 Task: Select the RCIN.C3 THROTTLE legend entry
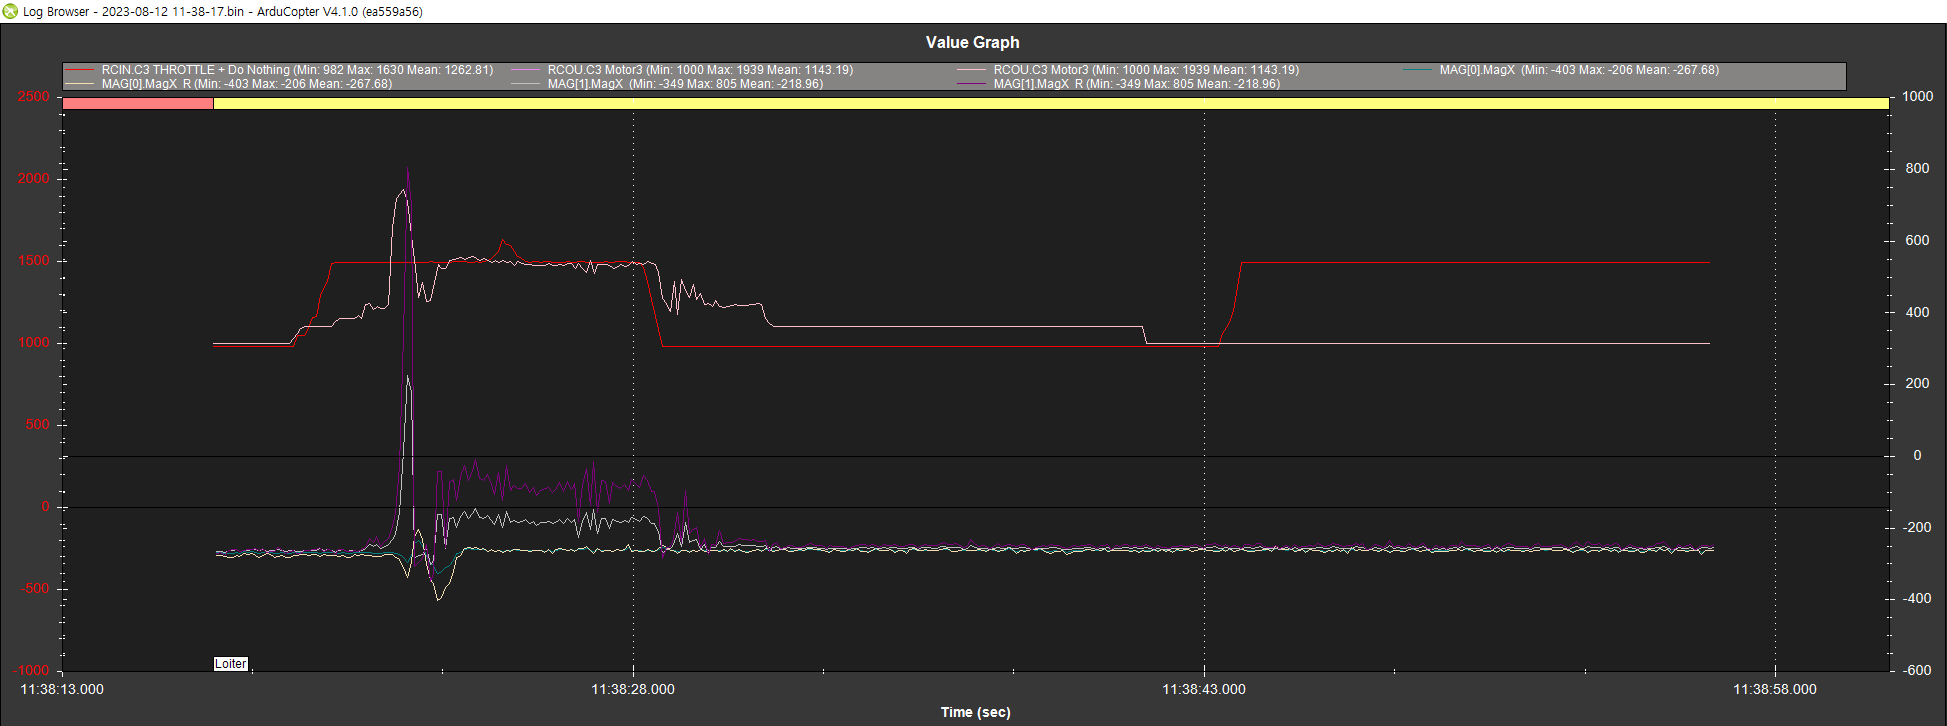(x=297, y=70)
